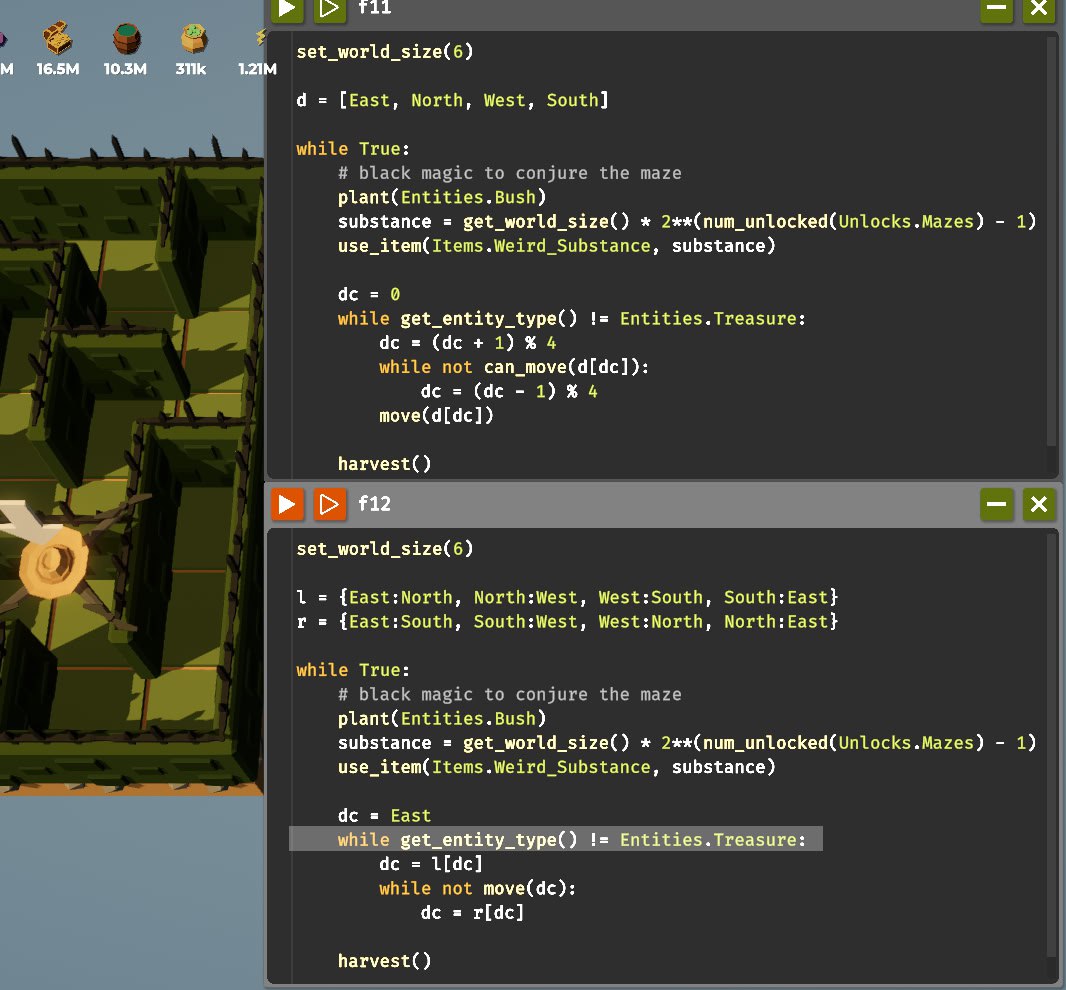Minimize the f11 code window
This screenshot has width=1066, height=990.
996,9
